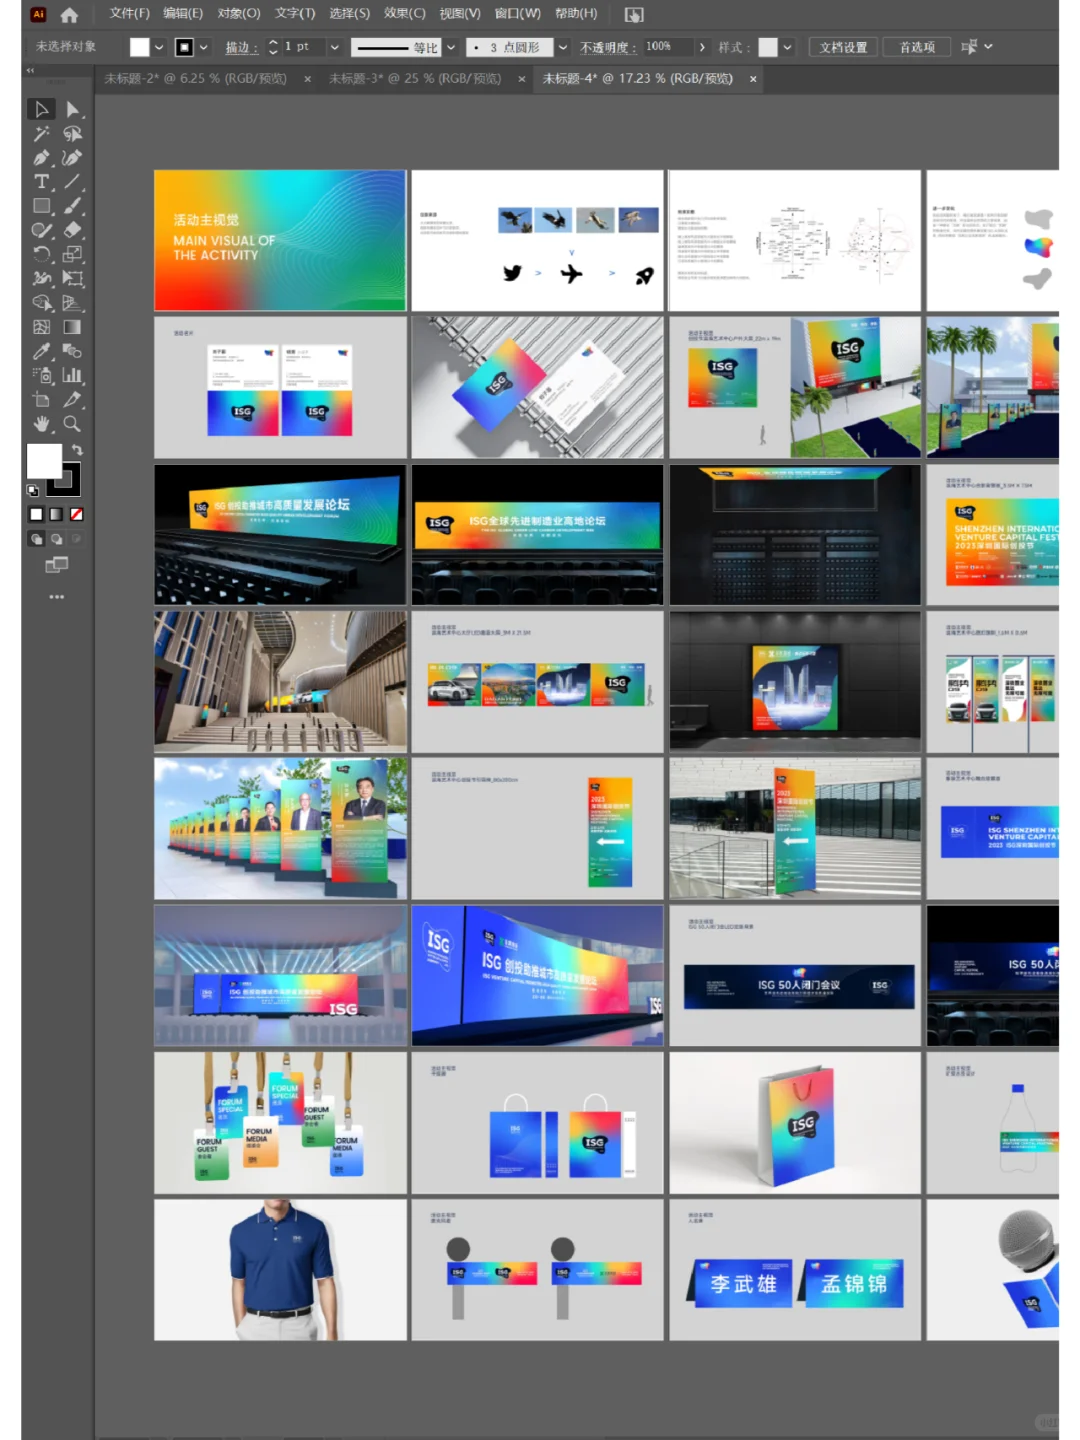Open the 文字(T) menu
The image size is (1080, 1440).
tap(295, 14)
